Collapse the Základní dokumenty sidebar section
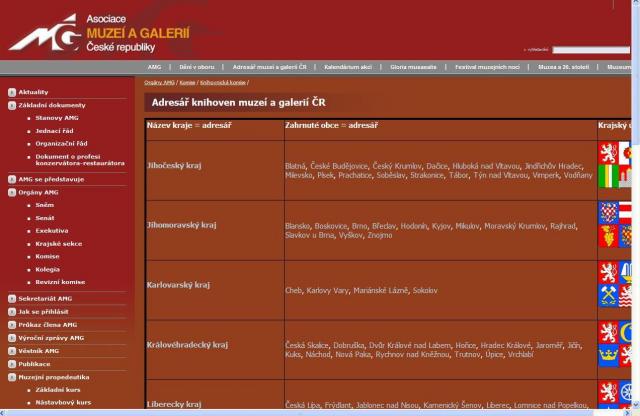Image resolution: width=640 pixels, height=416 pixels. (12, 105)
